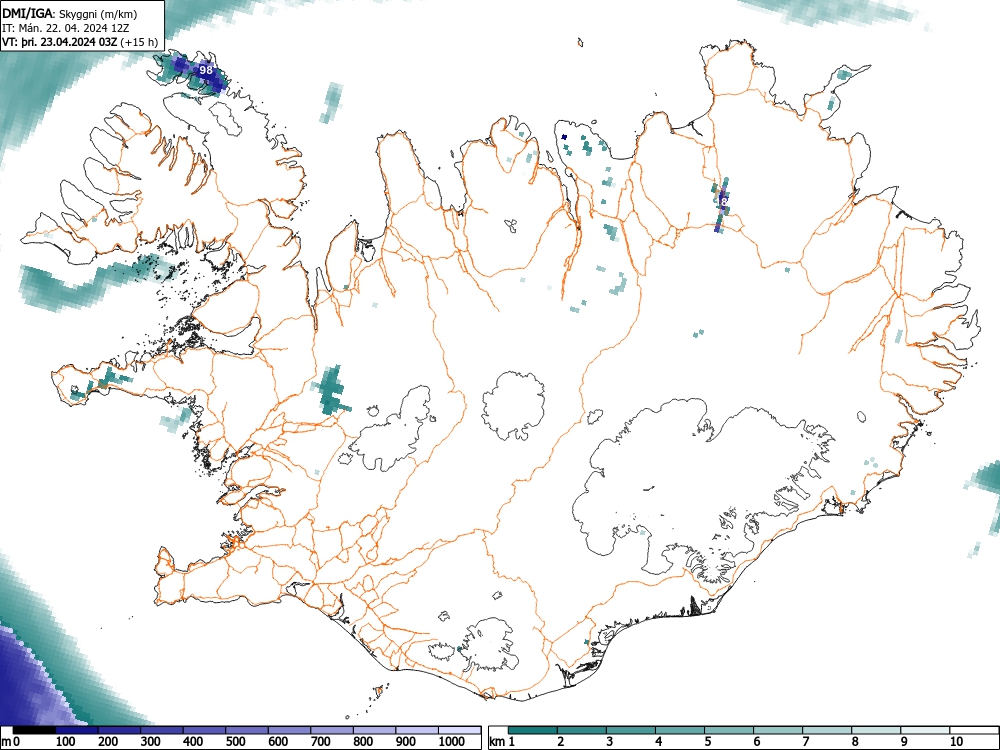Image resolution: width=1000 pixels, height=750 pixels.
Task: Pick the teal 5–6 km legend swatch
Action: [x=728, y=730]
